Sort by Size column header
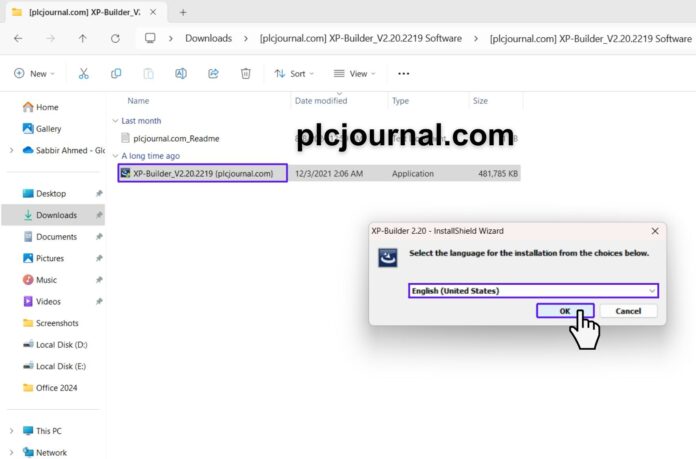This screenshot has width=696, height=459. tap(480, 101)
